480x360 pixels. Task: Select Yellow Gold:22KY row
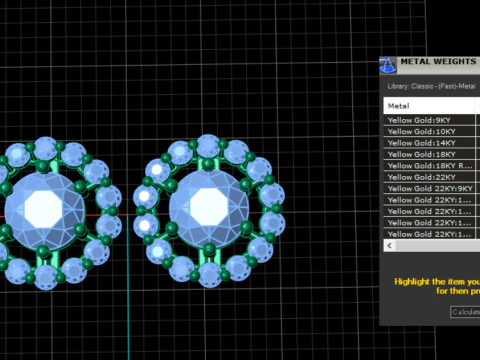pos(429,177)
